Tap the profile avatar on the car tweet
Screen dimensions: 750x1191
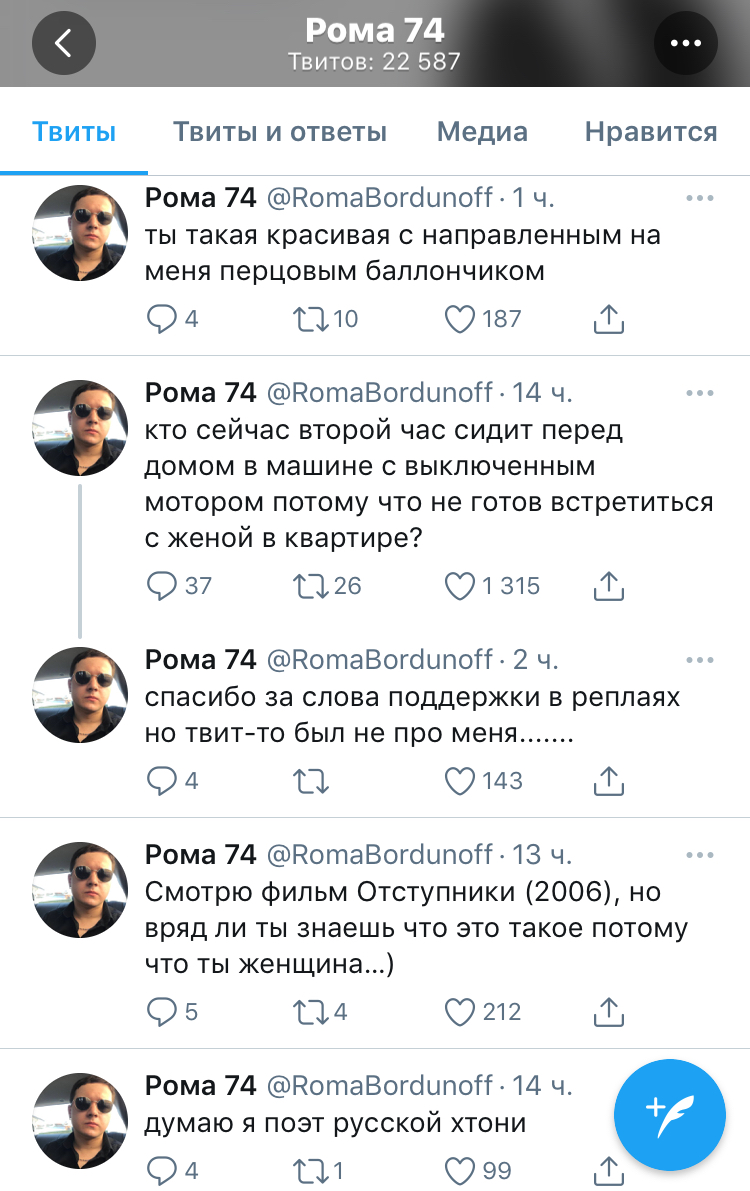(x=80, y=427)
